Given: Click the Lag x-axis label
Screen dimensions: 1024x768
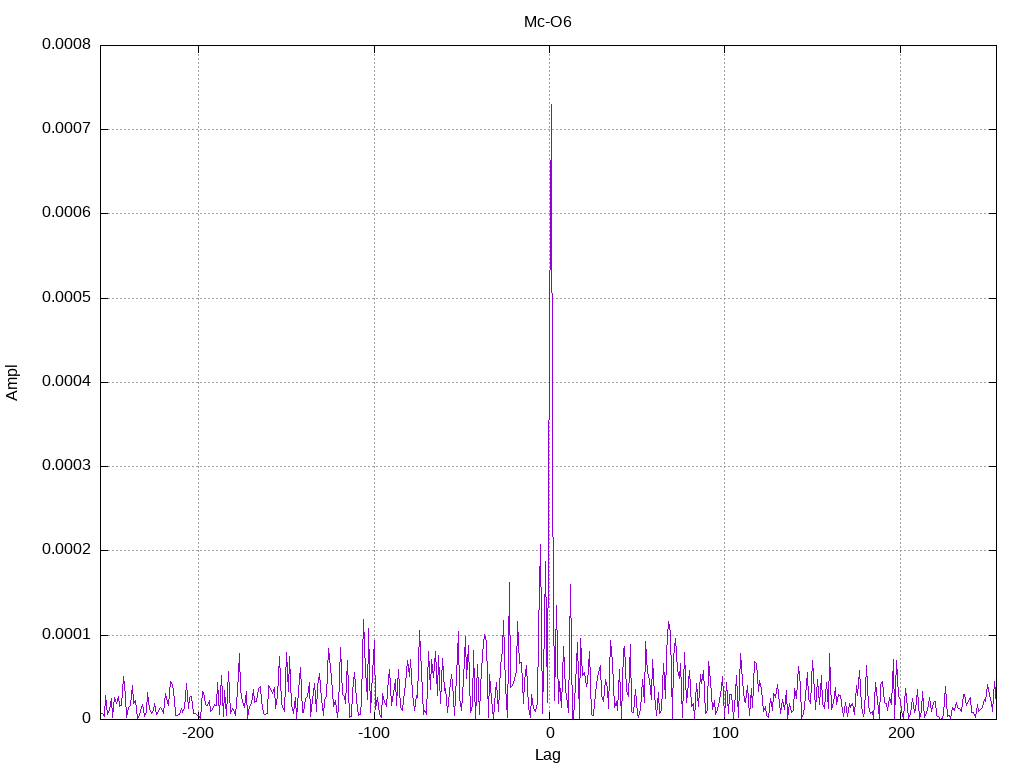Looking at the screenshot, I should pyautogui.click(x=547, y=755).
